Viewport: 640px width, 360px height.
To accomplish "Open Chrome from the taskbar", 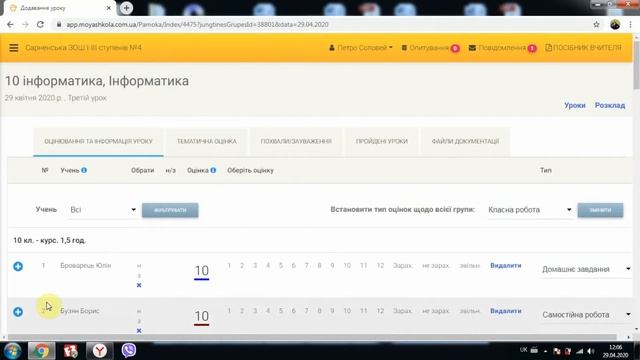I will click(41, 351).
